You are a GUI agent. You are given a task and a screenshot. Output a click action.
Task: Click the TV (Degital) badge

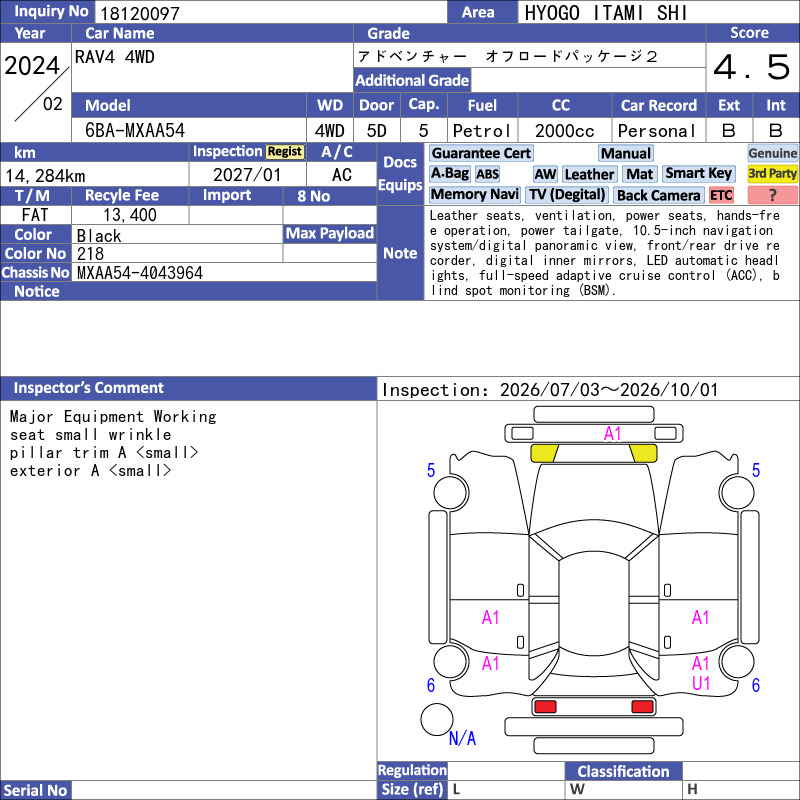(x=566, y=195)
